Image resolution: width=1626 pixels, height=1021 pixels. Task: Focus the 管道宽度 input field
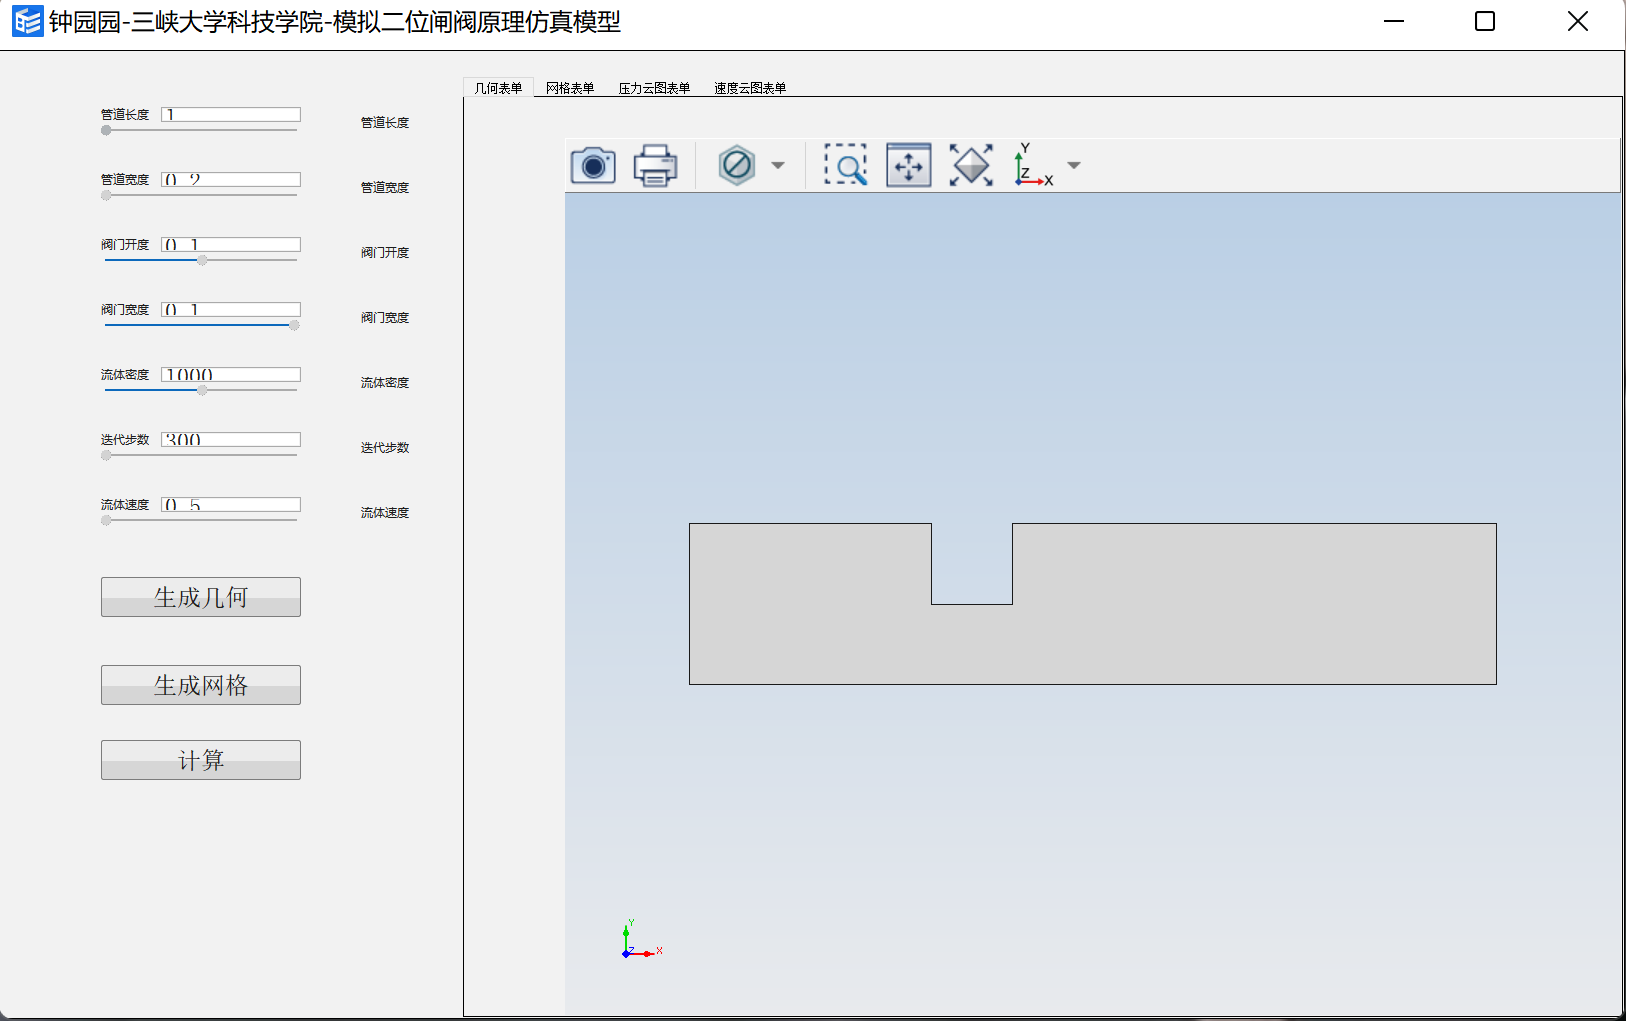point(231,180)
